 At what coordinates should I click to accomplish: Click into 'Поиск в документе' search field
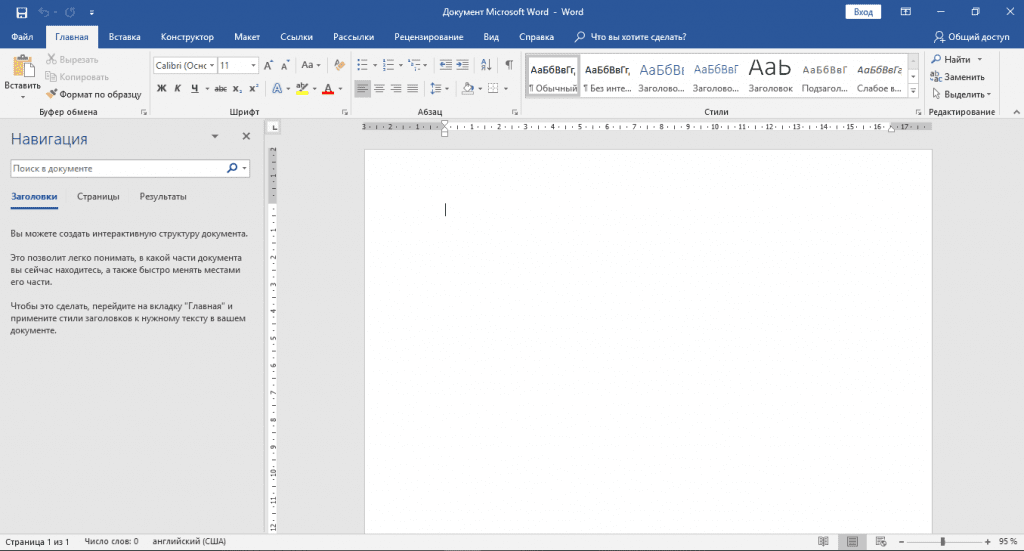[x=118, y=168]
